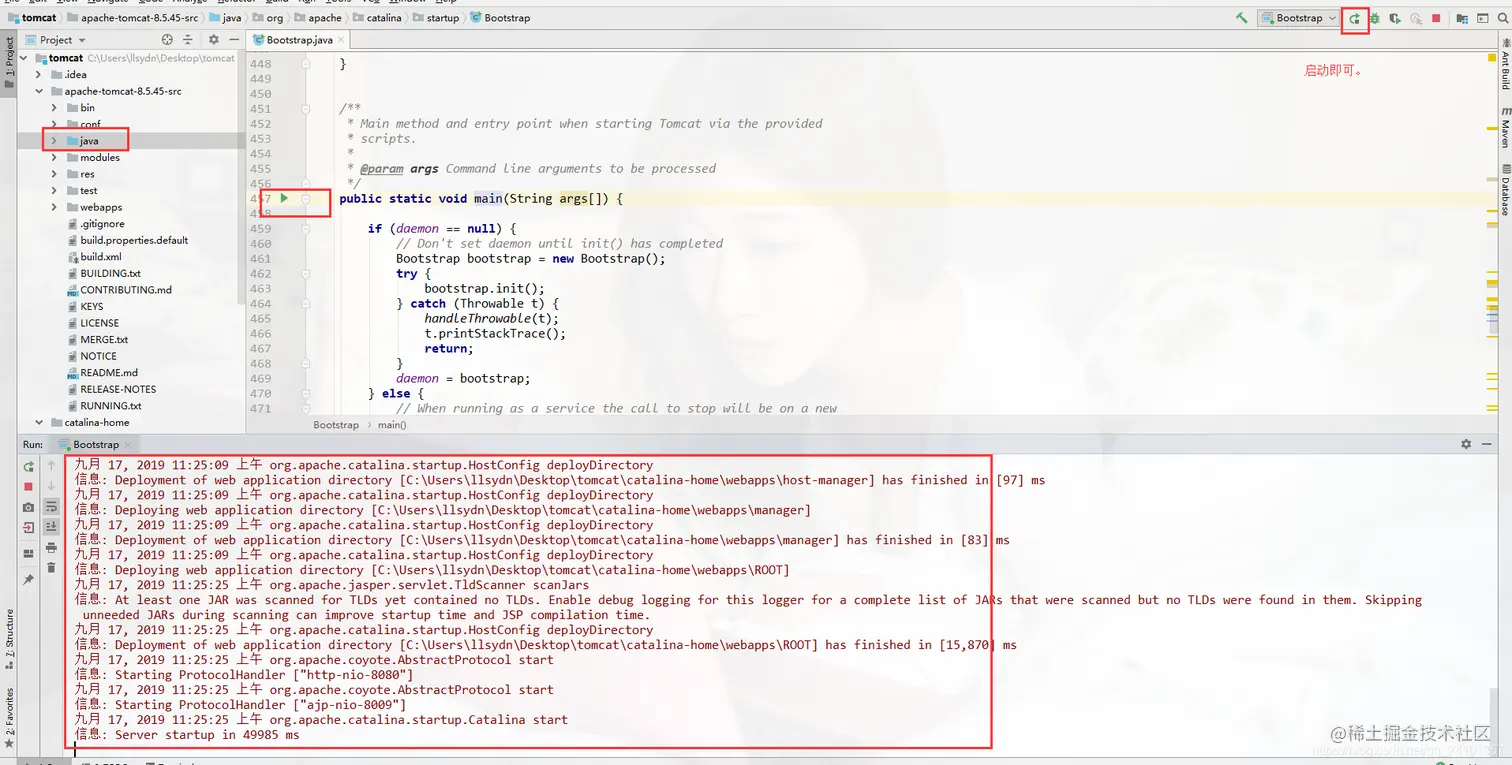The height and width of the screenshot is (765, 1512).
Task: Click the green run gutter arrow beside main
Action: point(284,198)
